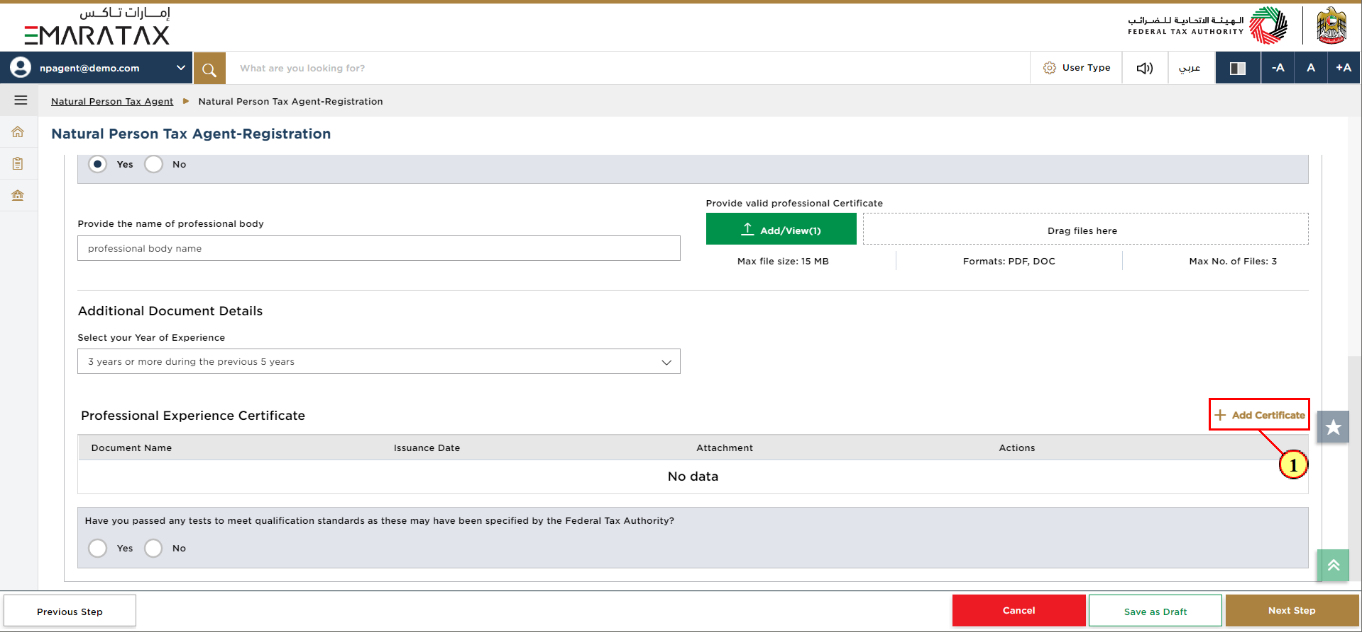
Task: Click the UAE emblem icon
Action: (1331, 26)
